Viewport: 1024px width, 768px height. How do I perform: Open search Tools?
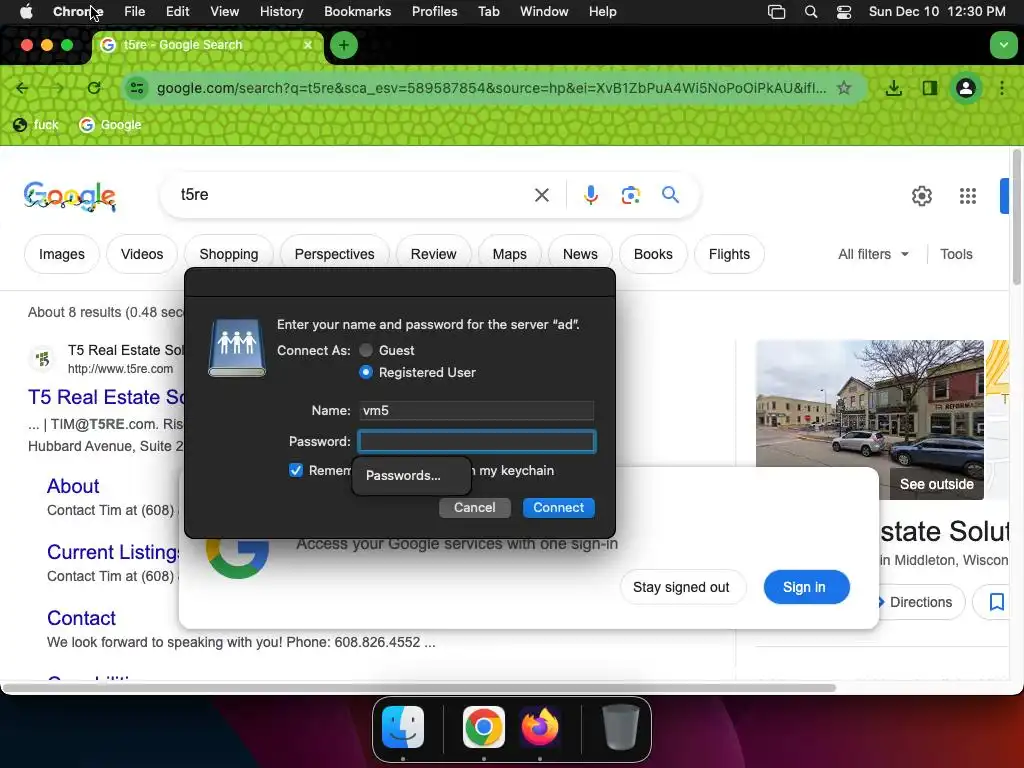[956, 254]
